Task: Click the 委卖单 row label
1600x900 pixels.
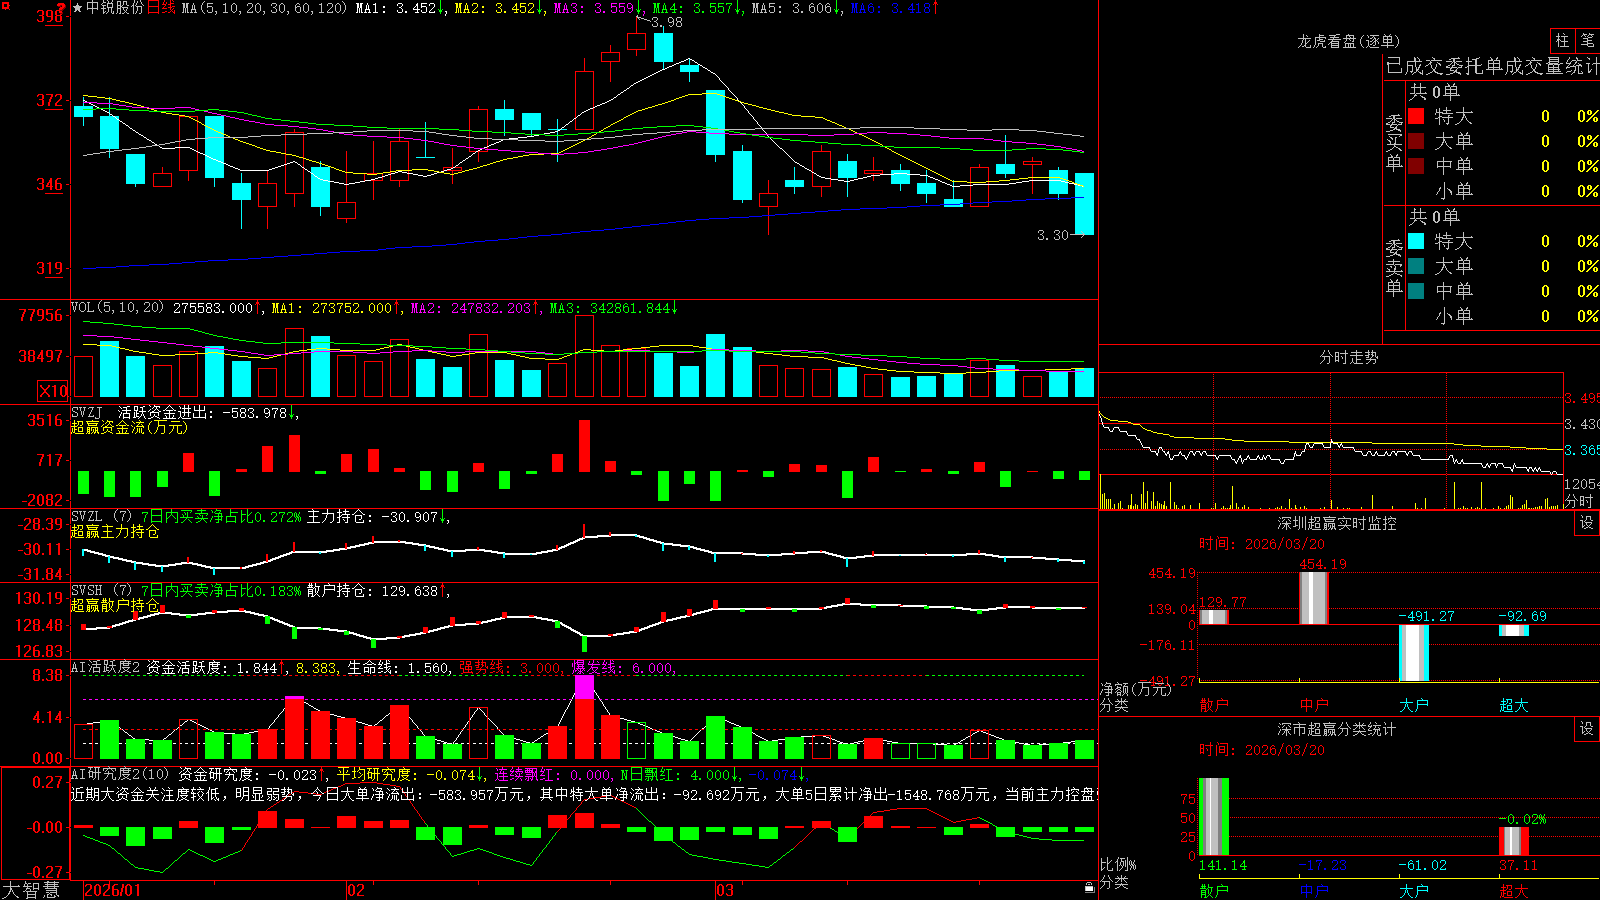Action: pos(1394,267)
